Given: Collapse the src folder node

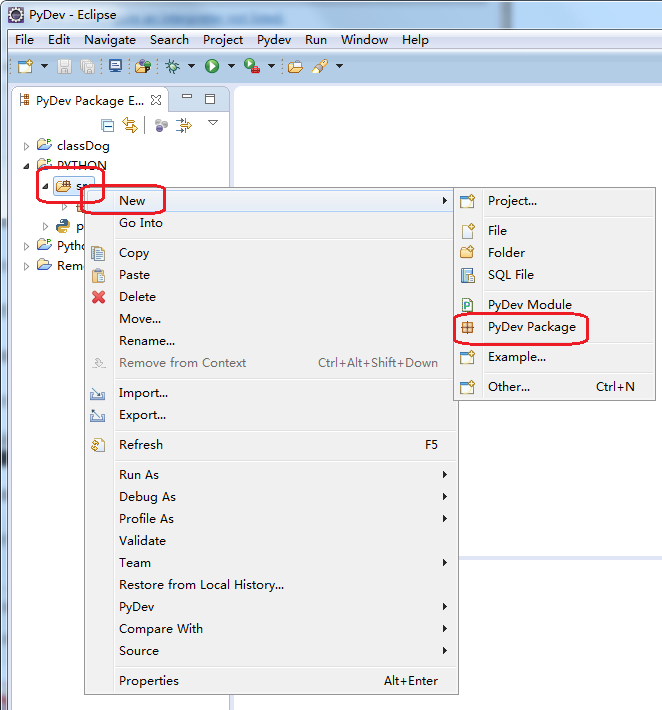Looking at the screenshot, I should (45, 186).
